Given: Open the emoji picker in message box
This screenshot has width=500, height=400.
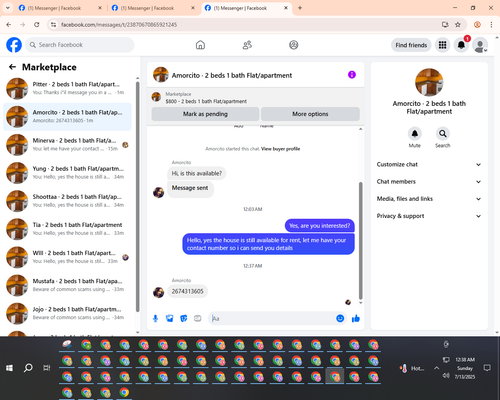Looking at the screenshot, I should (x=340, y=319).
